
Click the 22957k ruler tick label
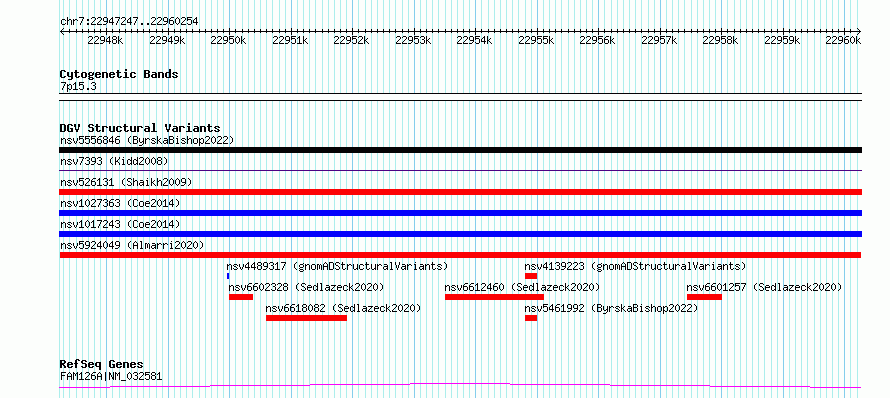tap(660, 40)
